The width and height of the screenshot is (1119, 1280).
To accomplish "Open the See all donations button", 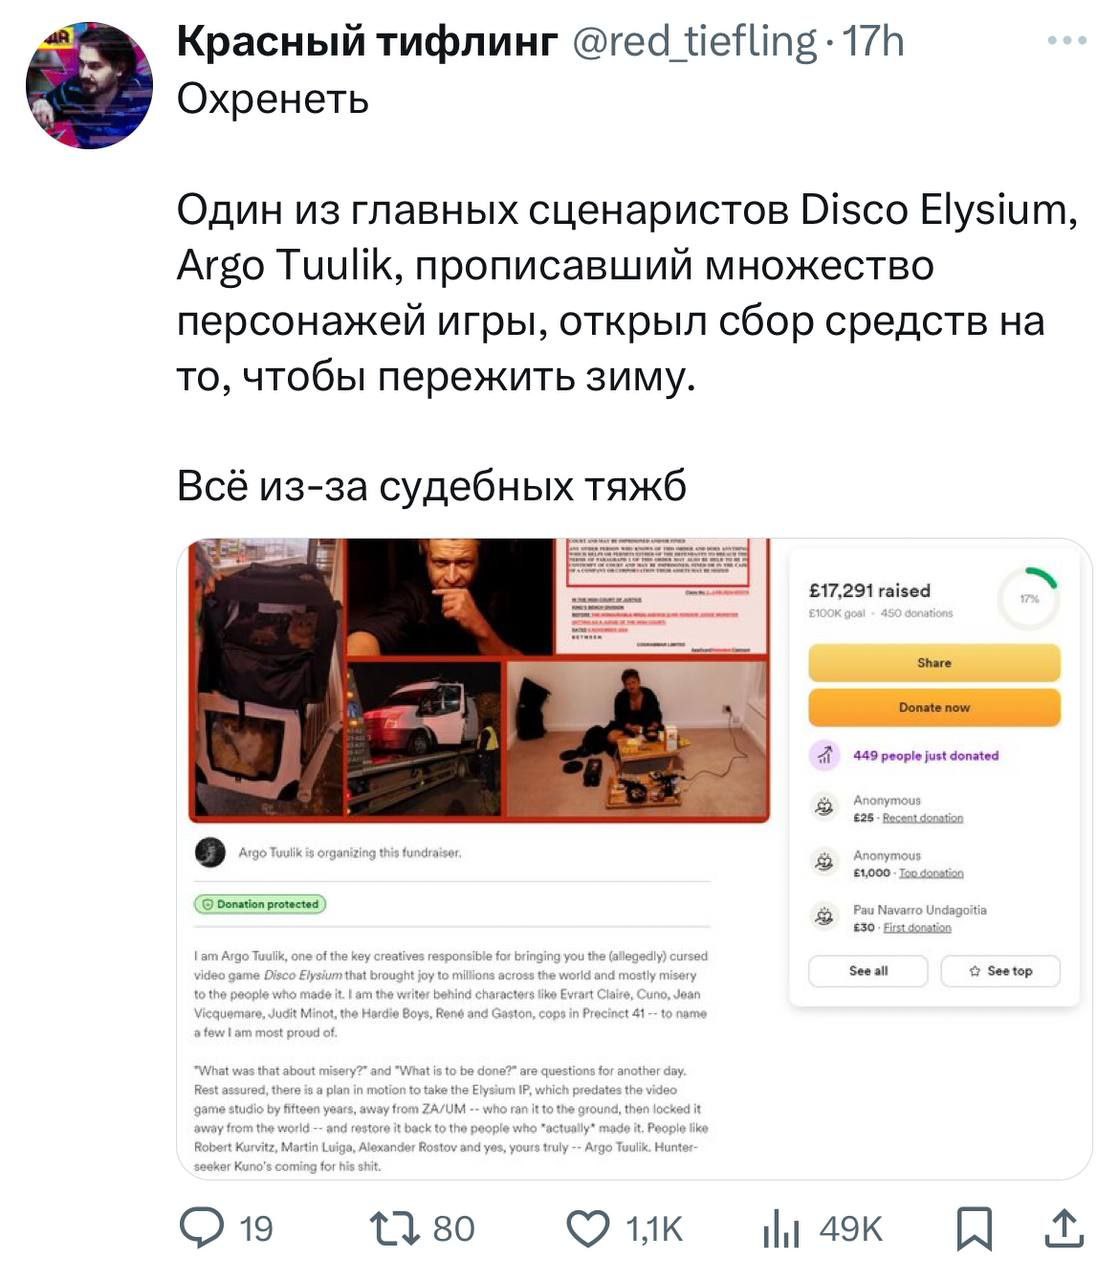I will pyautogui.click(x=868, y=971).
